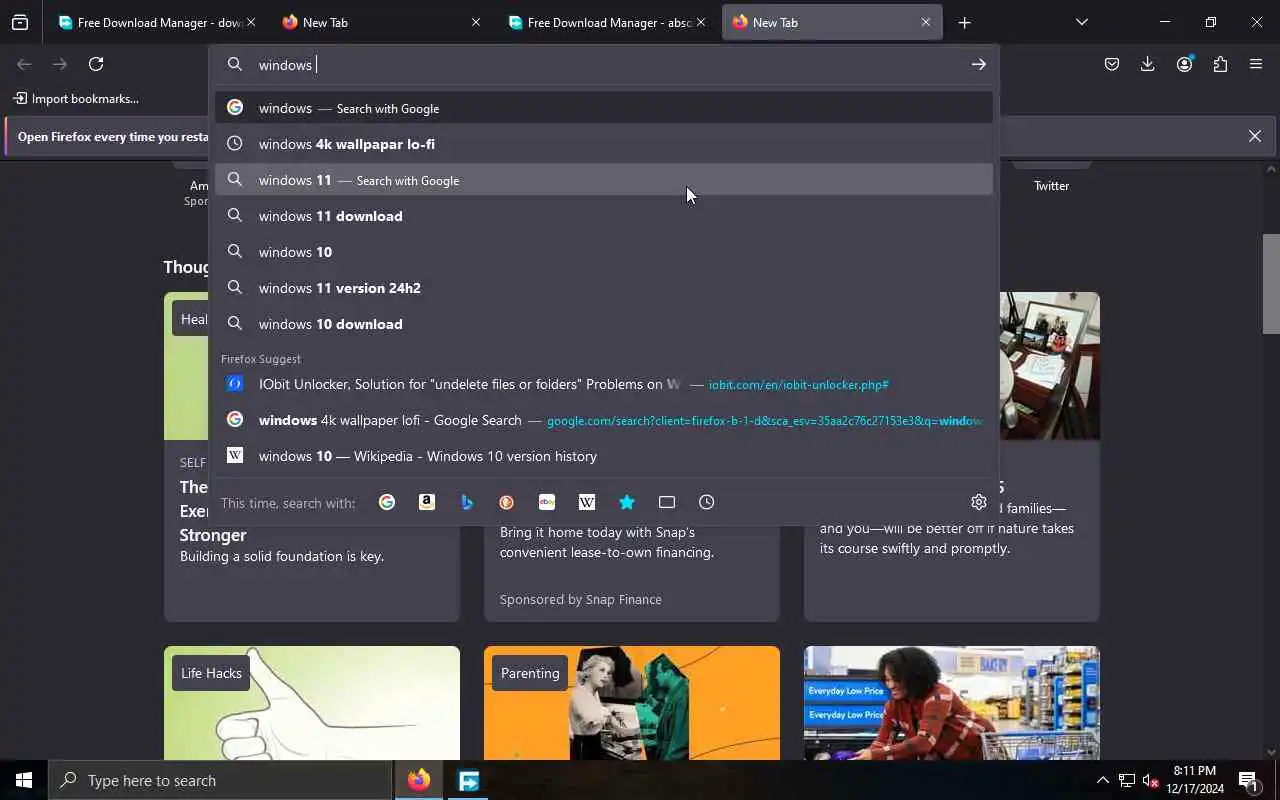Select 'windows — Search with Google' suggestion
1280x800 pixels.
click(x=604, y=108)
